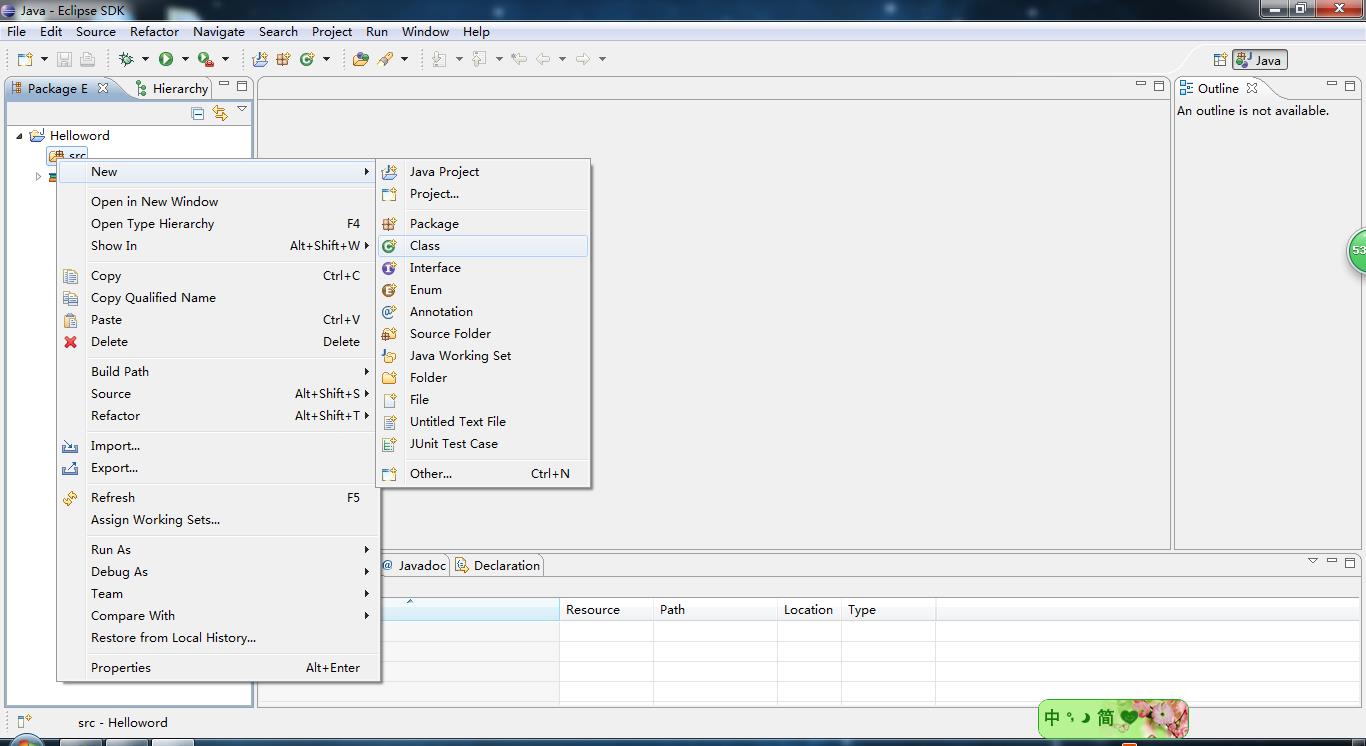
Task: Open the New Java Class dropdown arrow
Action: click(327, 59)
